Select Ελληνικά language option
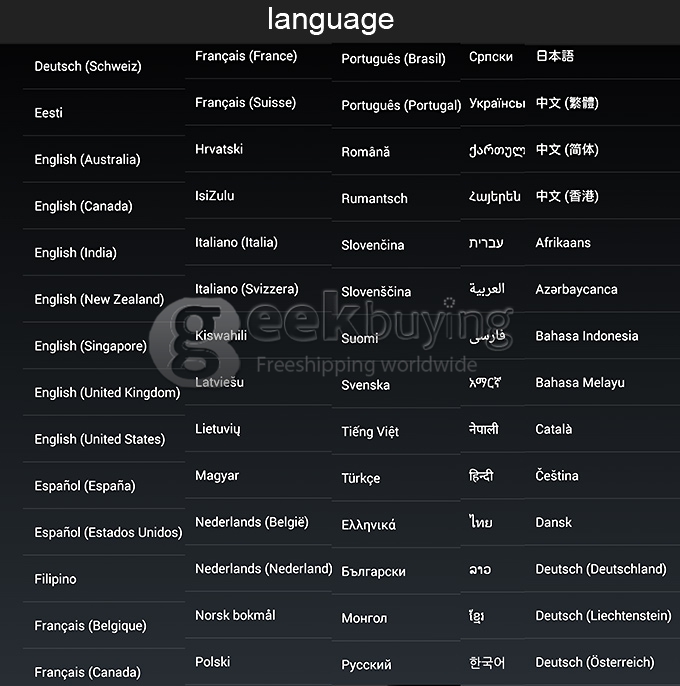Image resolution: width=680 pixels, height=686 pixels. pos(368,525)
